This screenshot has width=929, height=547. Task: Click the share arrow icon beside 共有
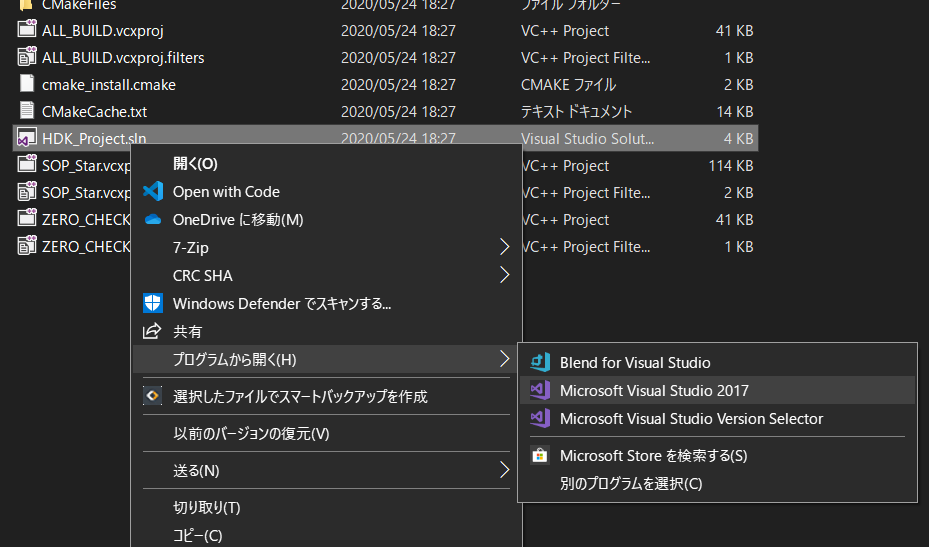click(x=152, y=331)
